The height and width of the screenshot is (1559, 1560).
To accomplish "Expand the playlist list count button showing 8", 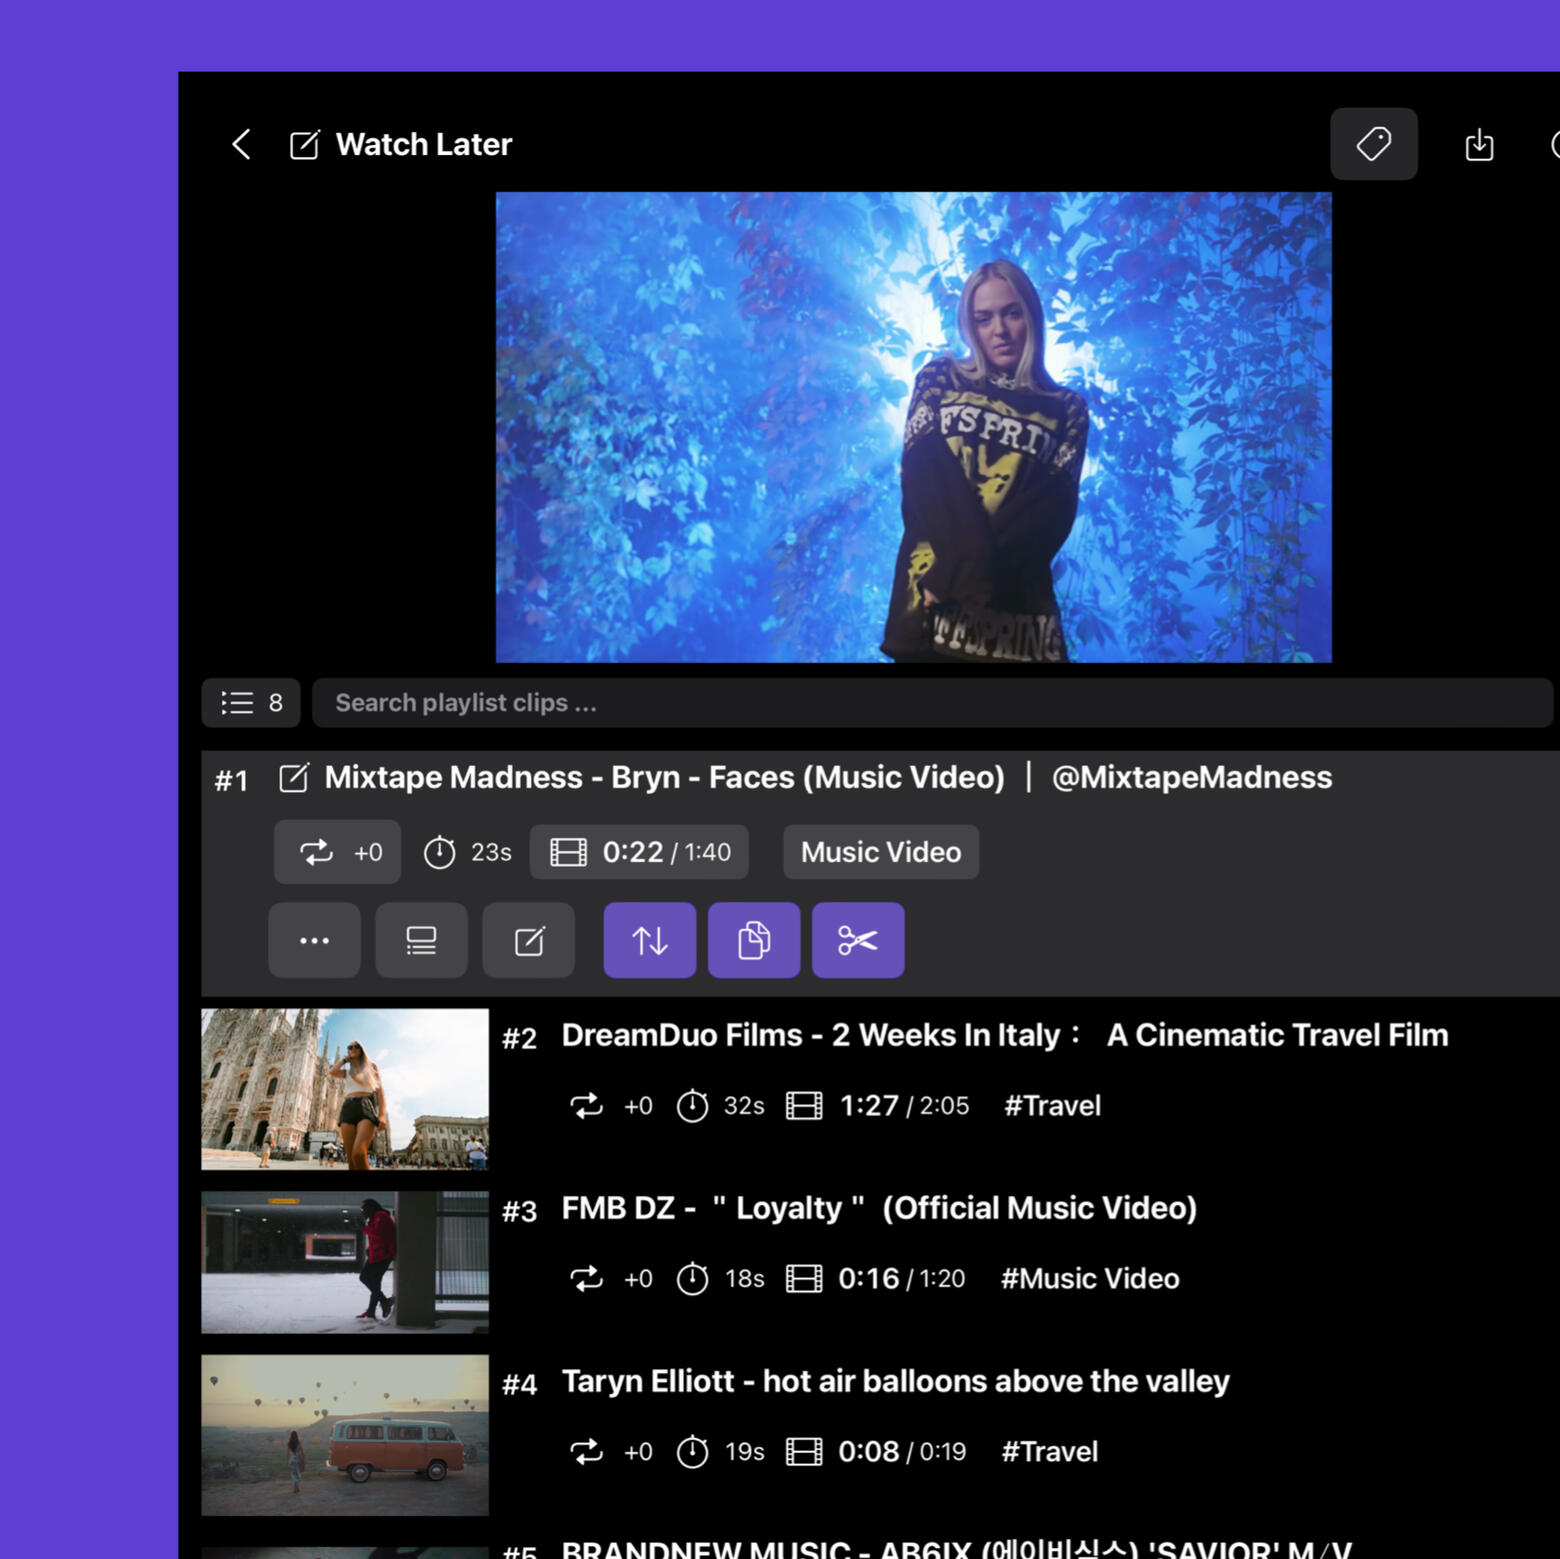I will click(x=251, y=703).
